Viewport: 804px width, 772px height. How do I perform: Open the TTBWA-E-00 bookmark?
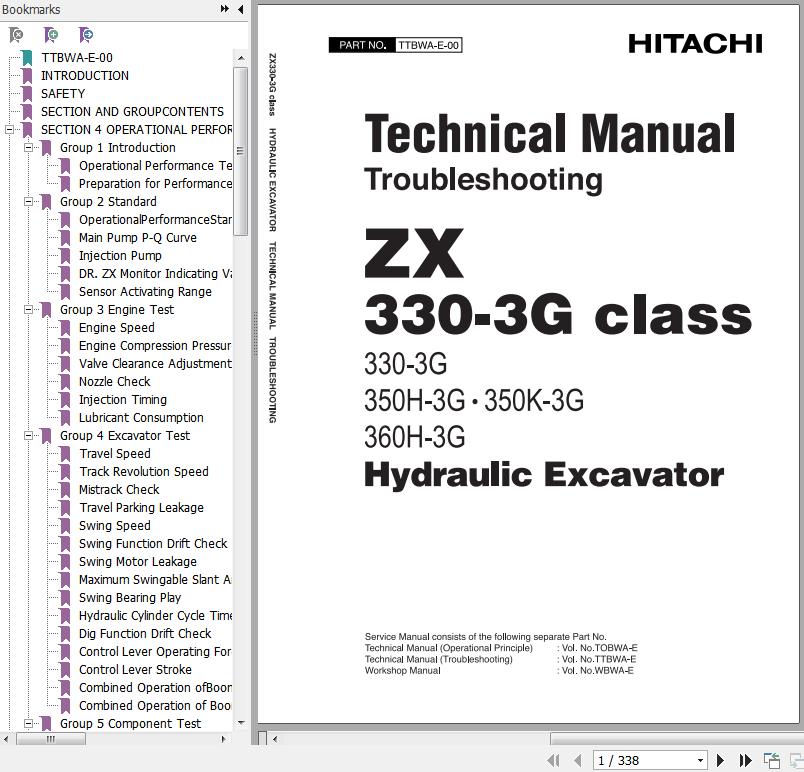point(76,57)
